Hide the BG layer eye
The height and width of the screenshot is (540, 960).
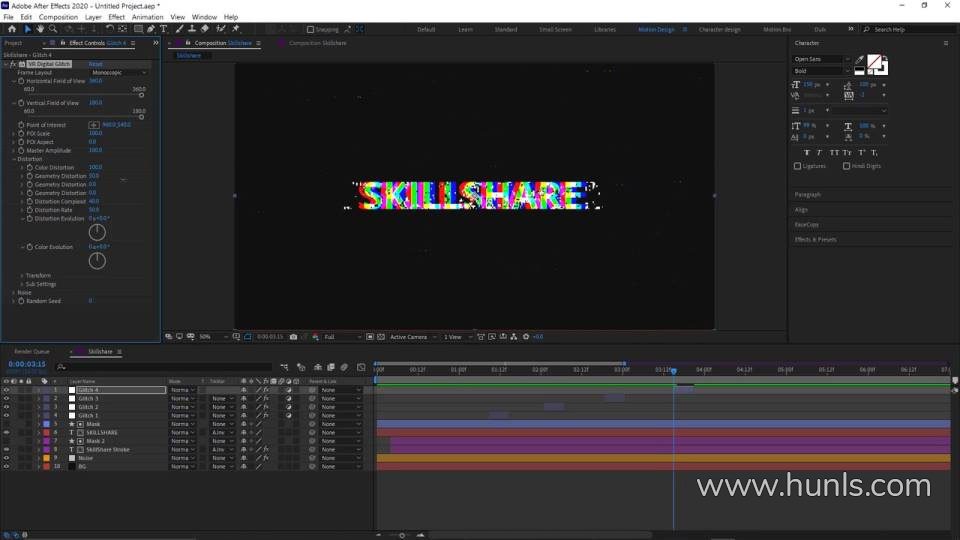point(6,467)
